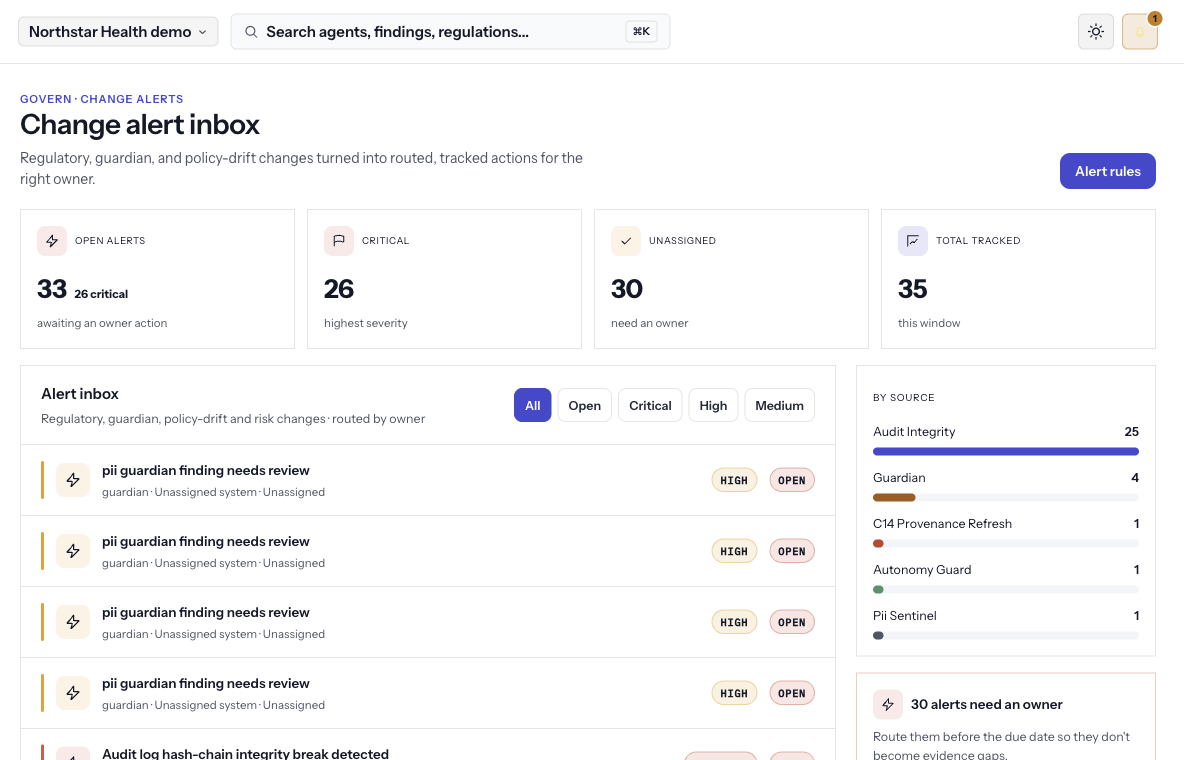Image resolution: width=1184 pixels, height=760 pixels.
Task: Click the ⌘K shortcut badge
Action: point(641,32)
